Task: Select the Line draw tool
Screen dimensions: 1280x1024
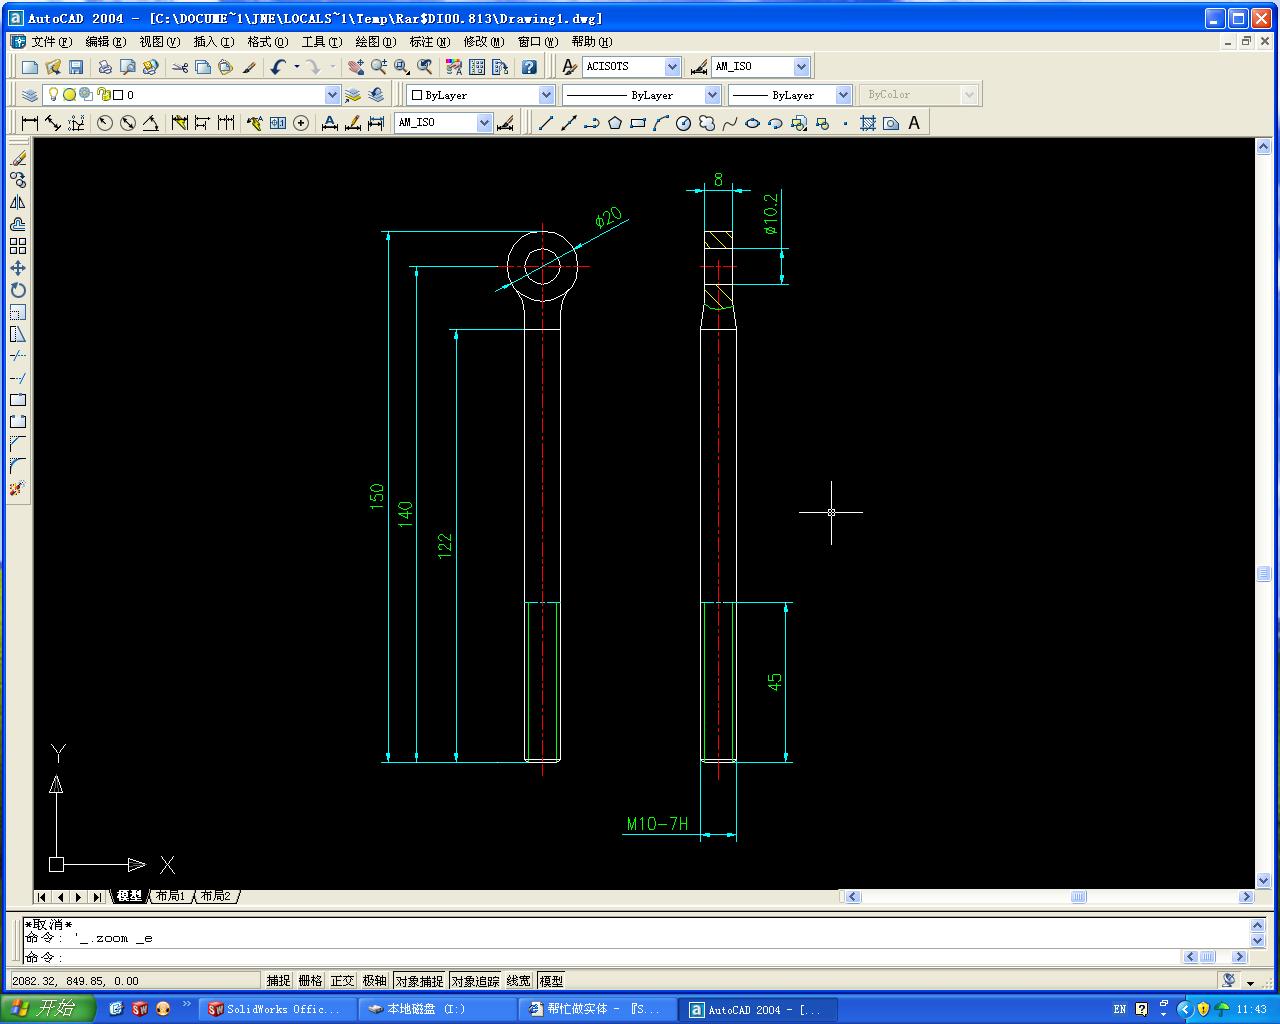Action: 546,123
